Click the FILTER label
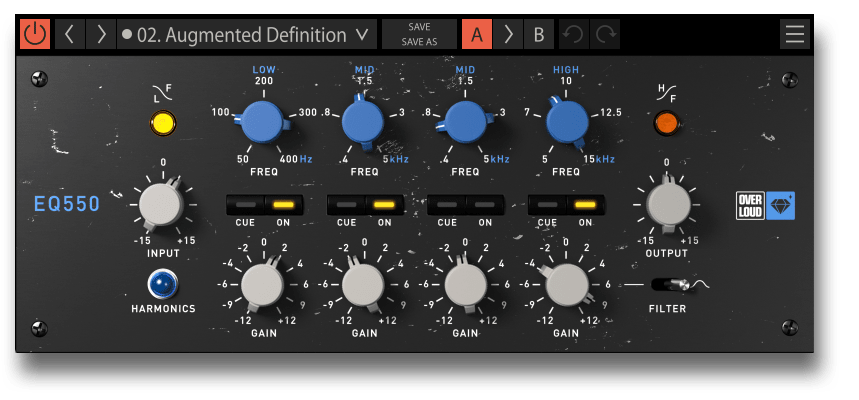859x400 pixels. click(667, 308)
